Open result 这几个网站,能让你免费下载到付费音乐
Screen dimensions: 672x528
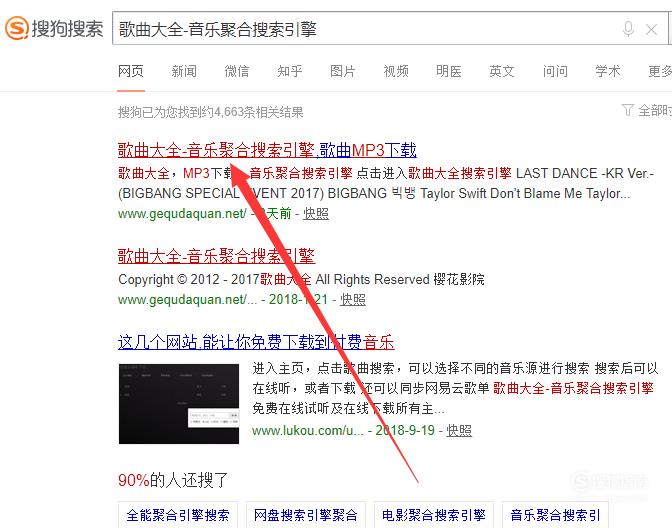[x=256, y=342]
